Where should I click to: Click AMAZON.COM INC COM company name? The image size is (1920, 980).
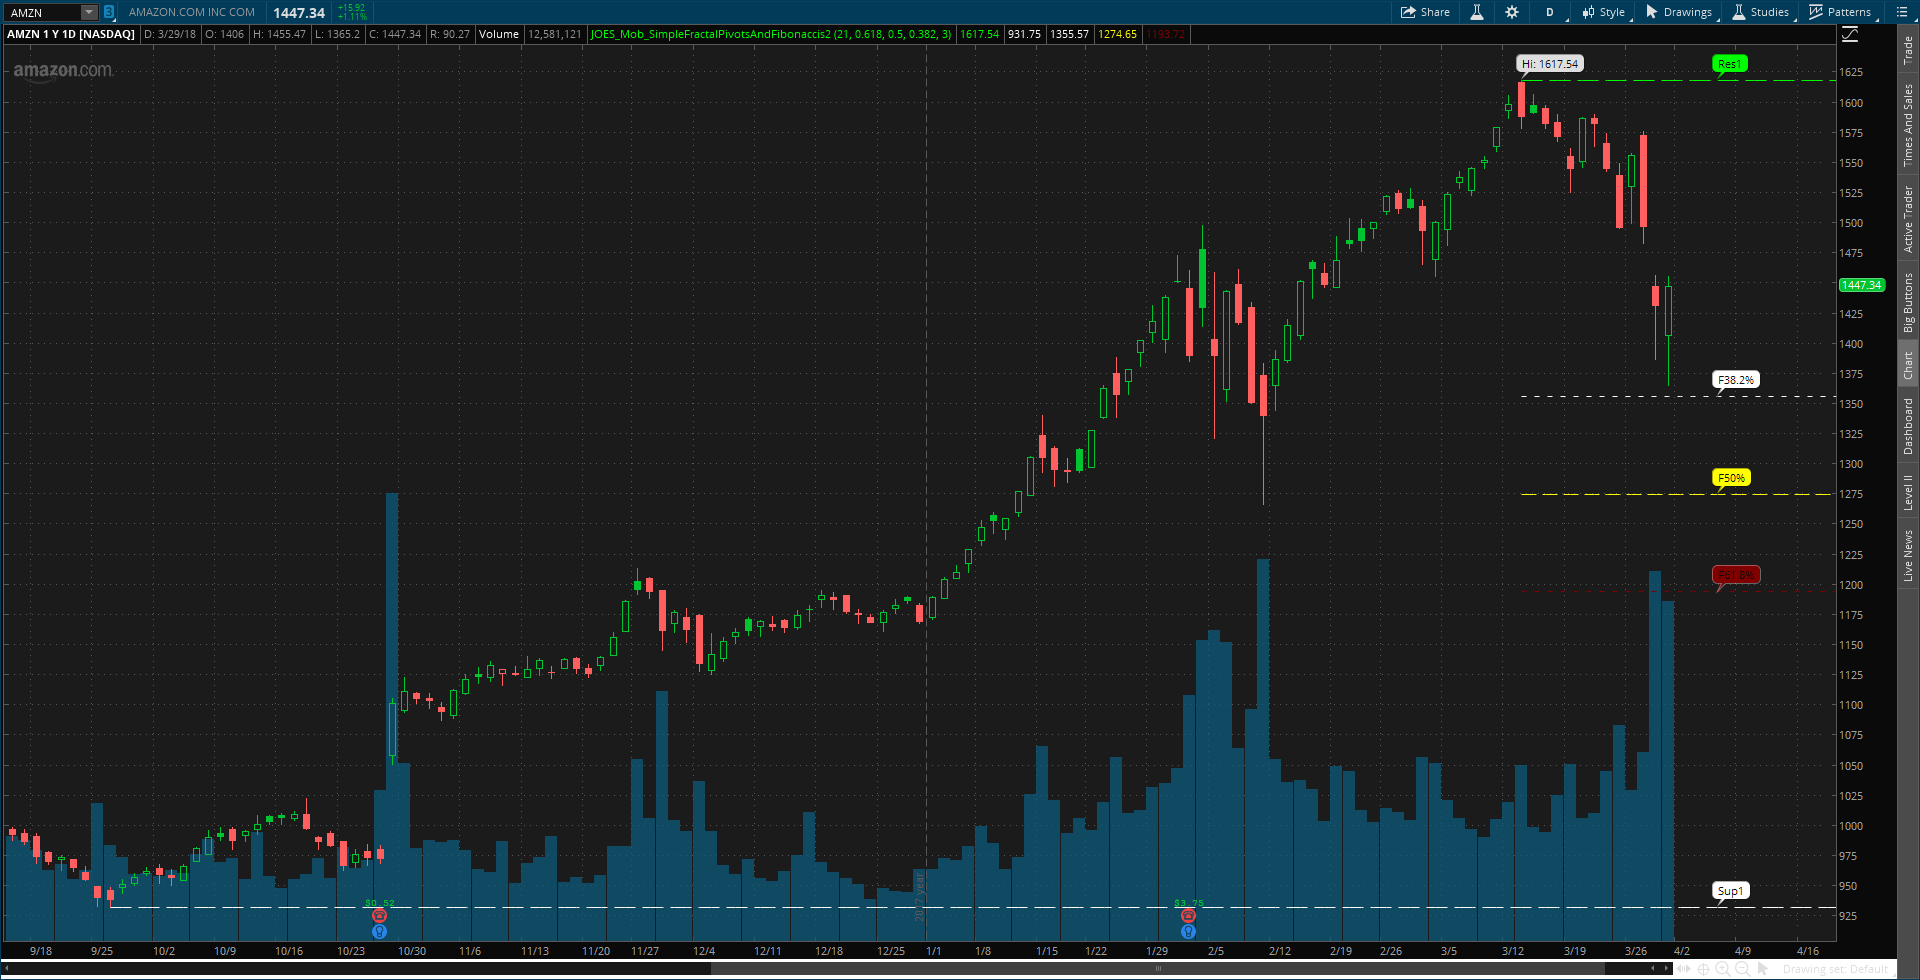point(192,12)
